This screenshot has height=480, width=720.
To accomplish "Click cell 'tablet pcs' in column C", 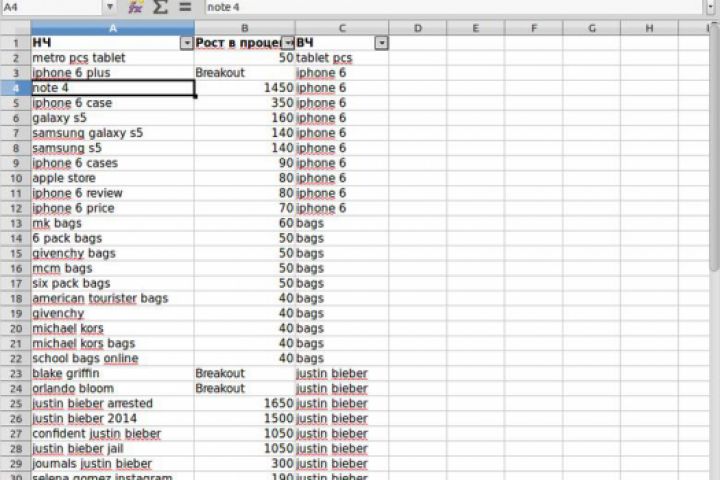I will tap(342, 58).
